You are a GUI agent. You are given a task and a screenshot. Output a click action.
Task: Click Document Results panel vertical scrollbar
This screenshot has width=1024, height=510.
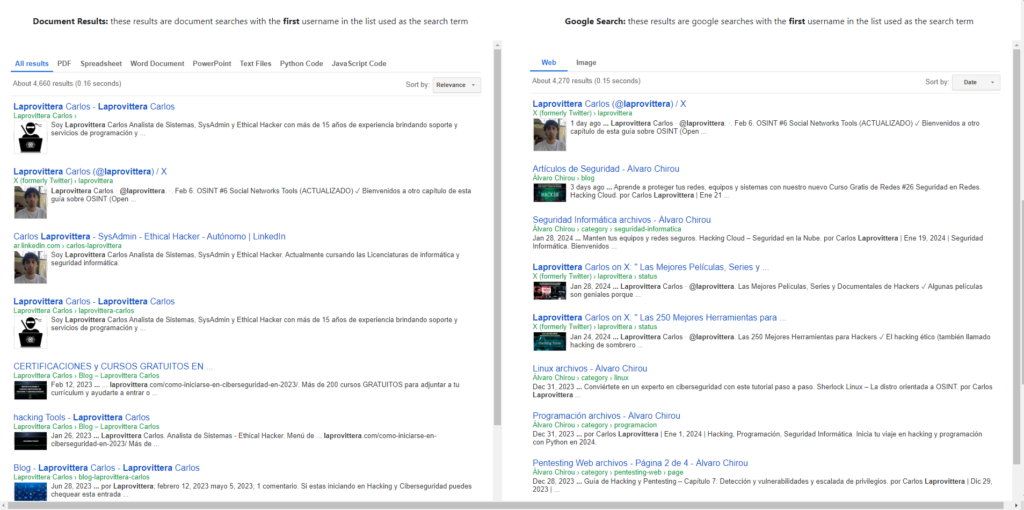tap(497, 238)
